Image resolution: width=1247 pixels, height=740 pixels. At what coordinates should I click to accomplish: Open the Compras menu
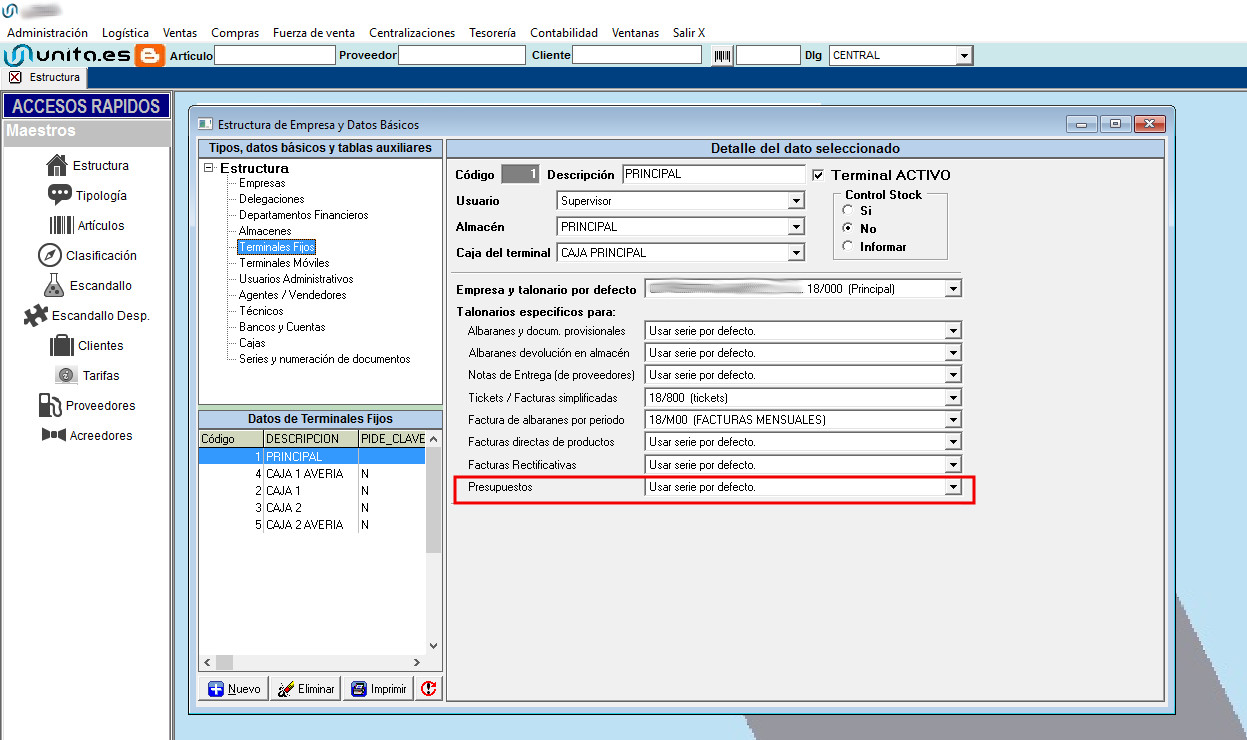tap(235, 33)
